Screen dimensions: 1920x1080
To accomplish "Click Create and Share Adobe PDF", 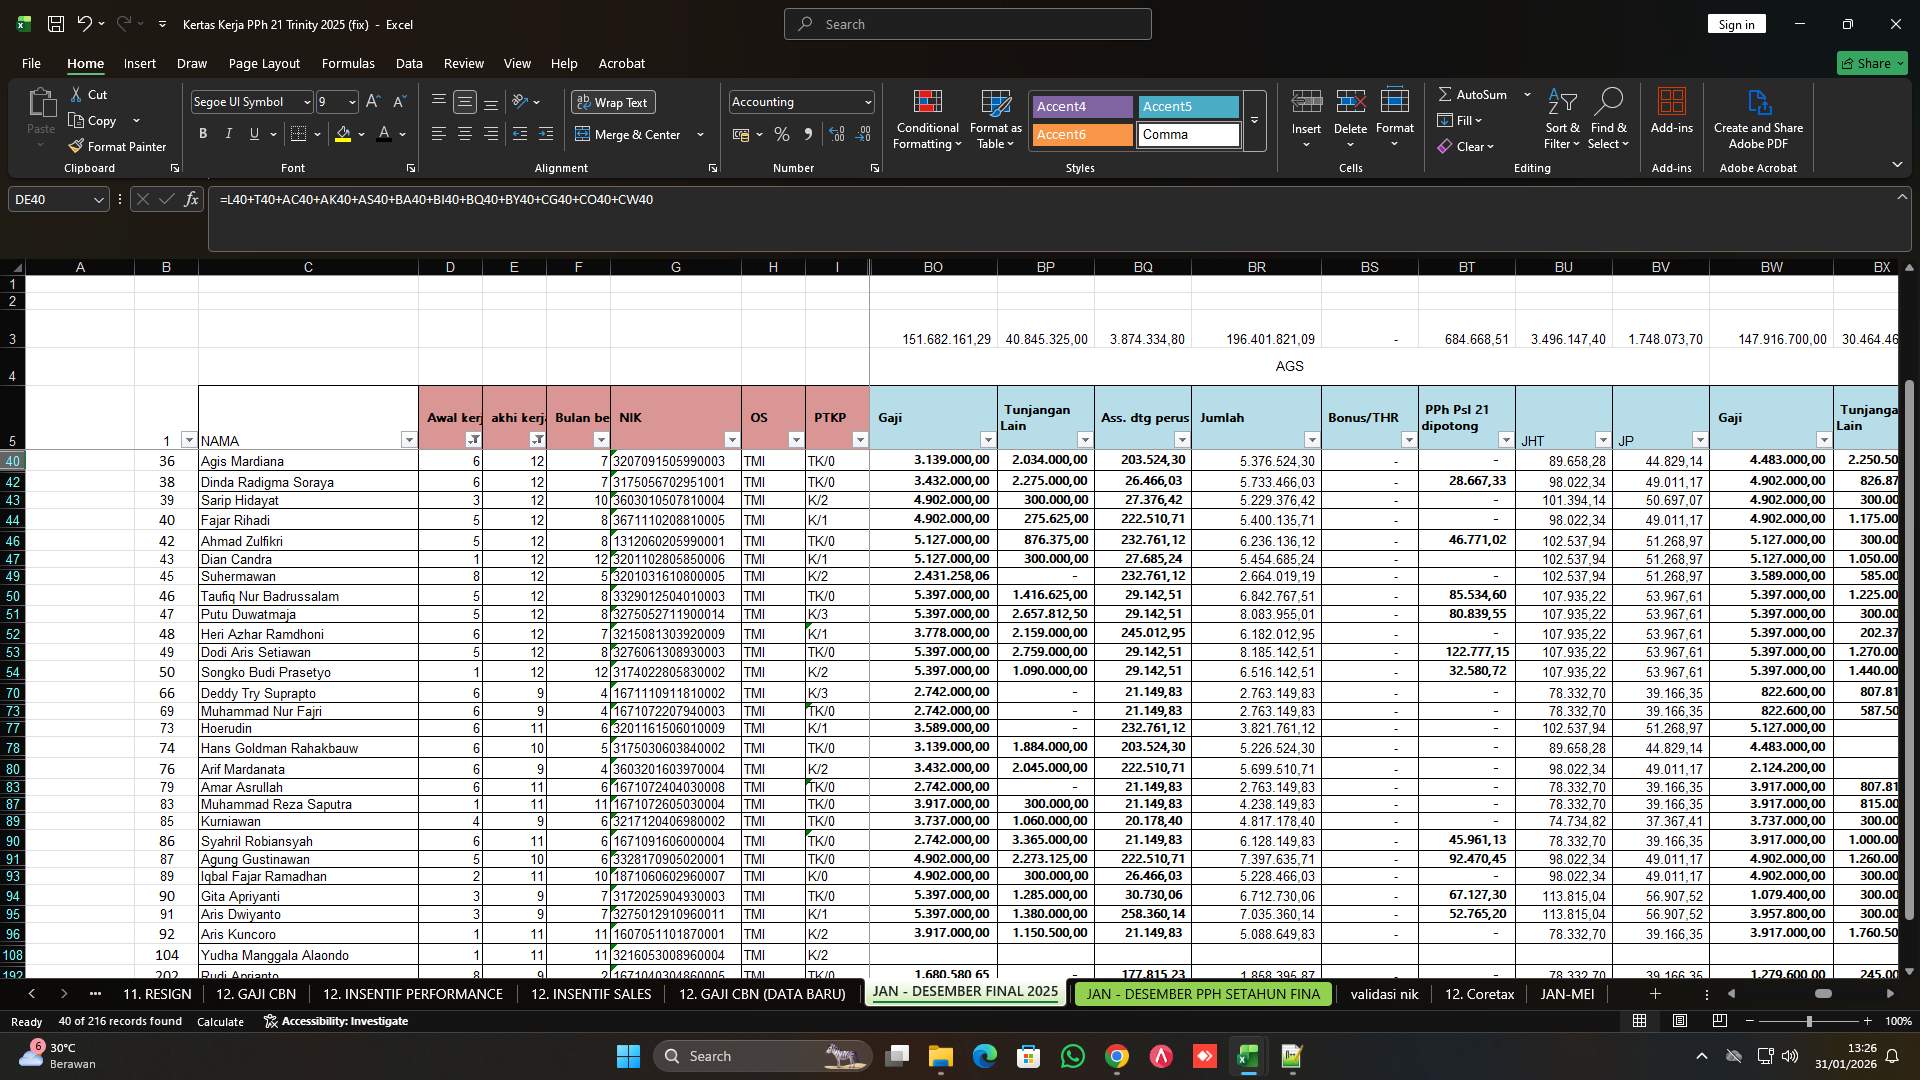I will pos(1758,120).
